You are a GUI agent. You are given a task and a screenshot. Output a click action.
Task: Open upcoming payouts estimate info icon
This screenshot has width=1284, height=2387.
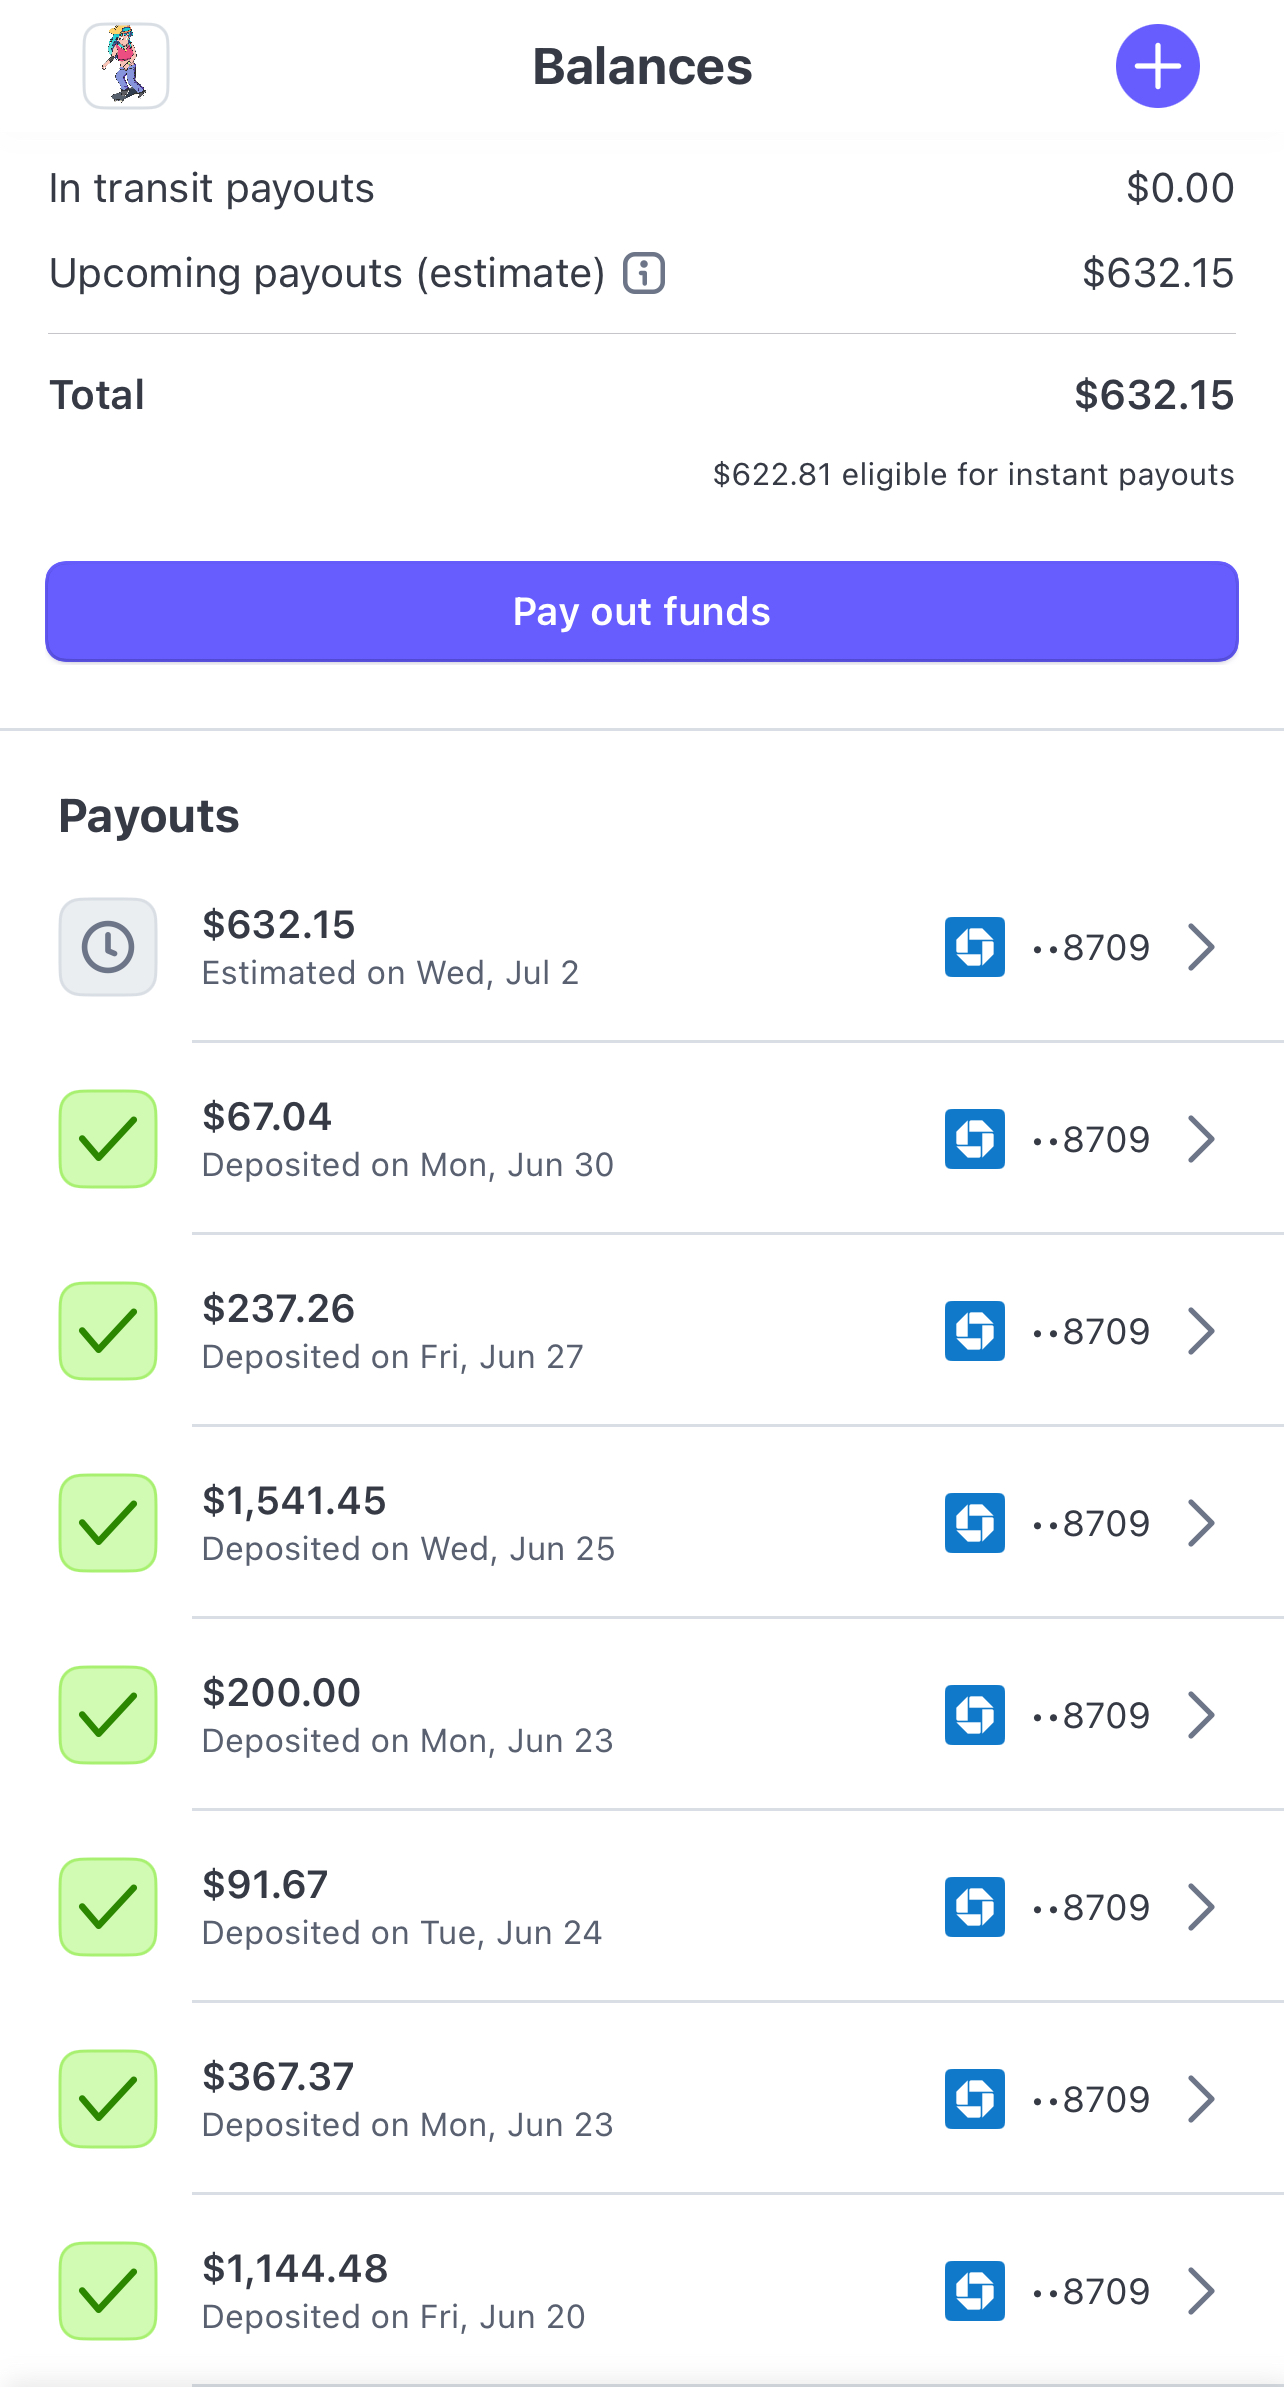pos(644,273)
